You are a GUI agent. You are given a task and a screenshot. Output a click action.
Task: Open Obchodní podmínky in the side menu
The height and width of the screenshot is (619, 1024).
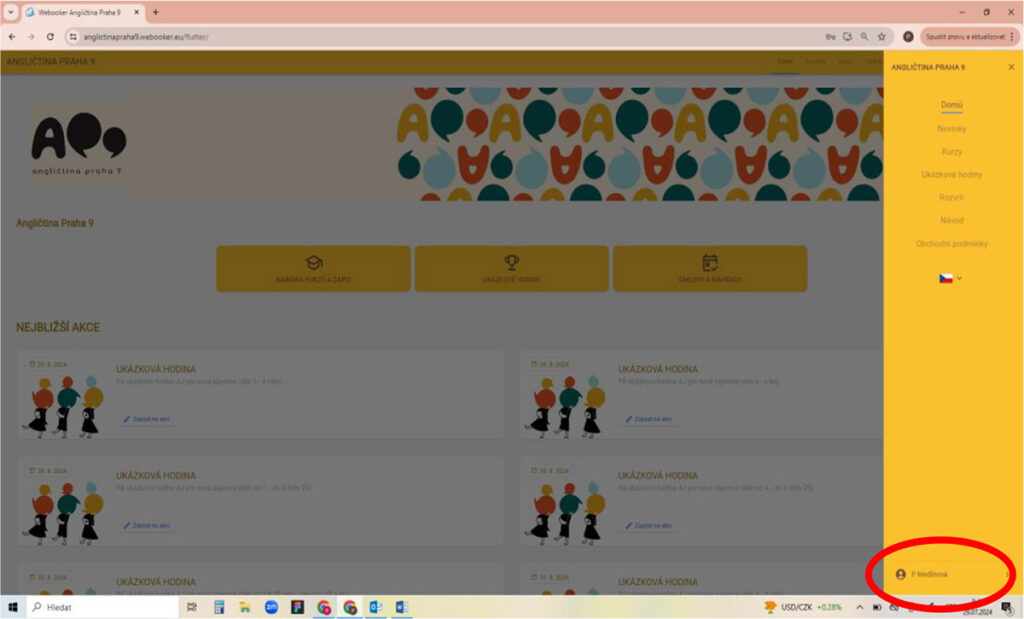tap(952, 244)
